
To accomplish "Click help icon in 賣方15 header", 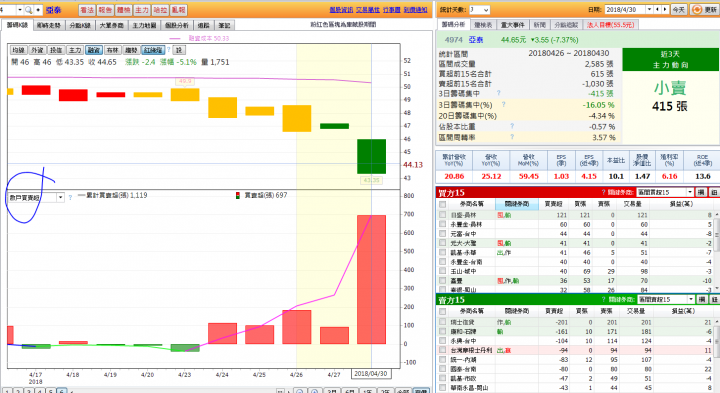I will (x=603, y=299).
